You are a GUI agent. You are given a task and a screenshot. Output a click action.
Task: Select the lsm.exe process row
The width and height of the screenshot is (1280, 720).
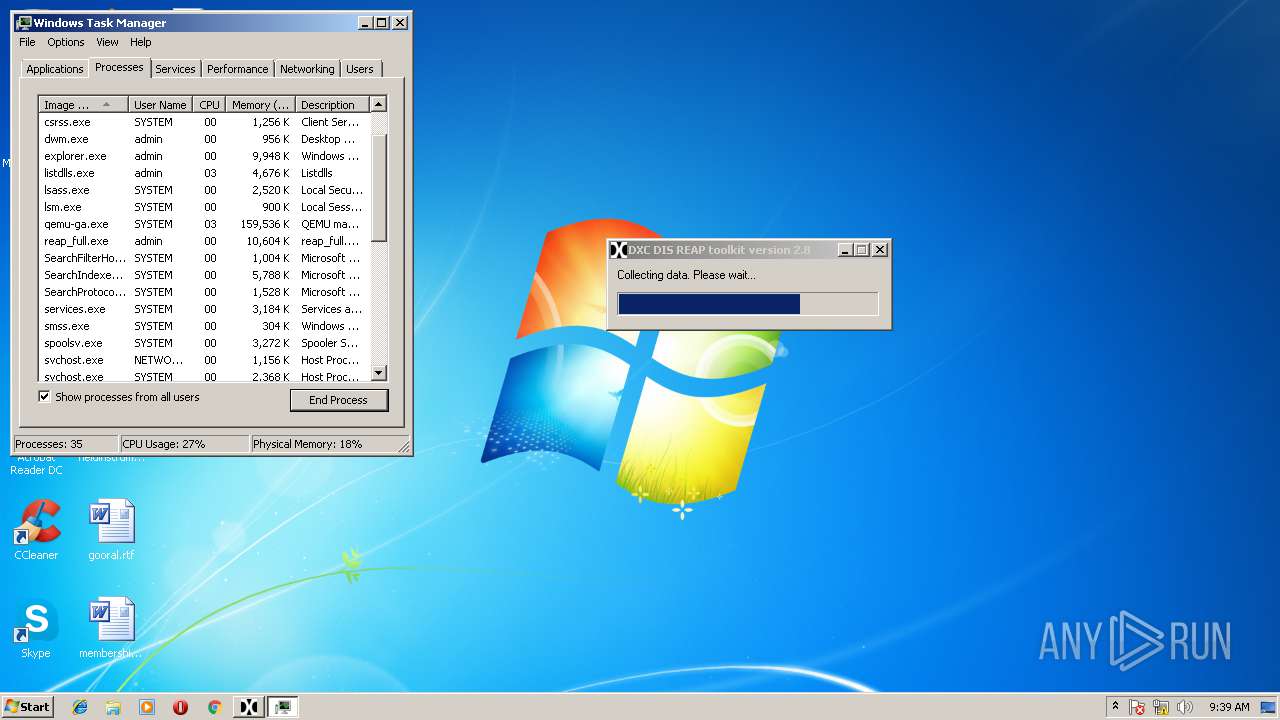[x=204, y=207]
